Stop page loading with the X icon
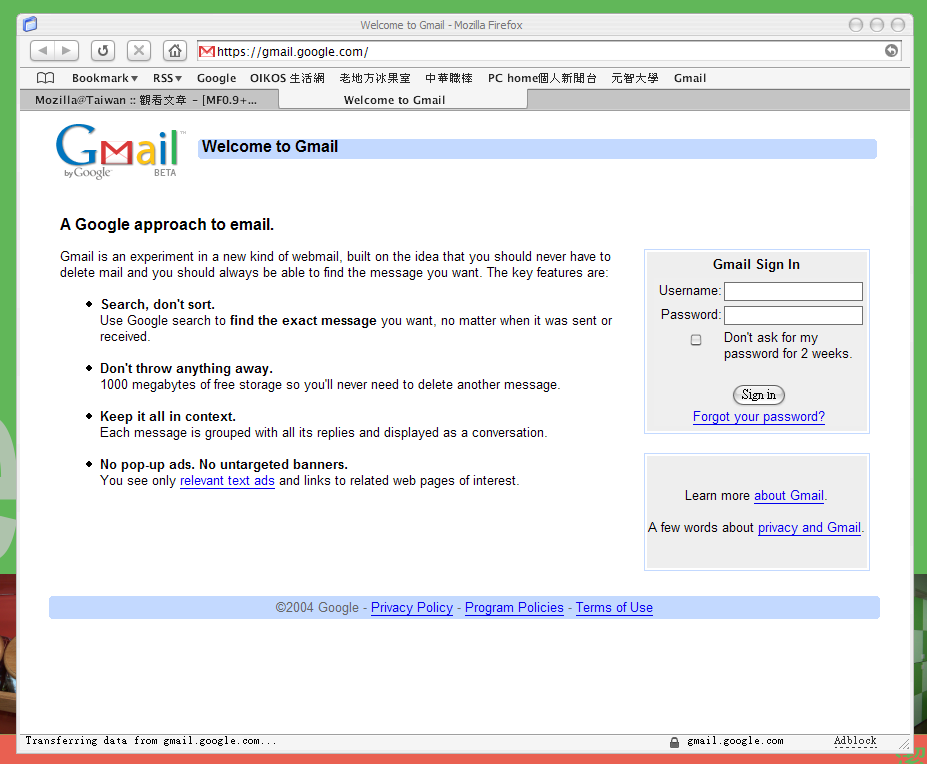Screen dimensions: 927x764 click(139, 51)
